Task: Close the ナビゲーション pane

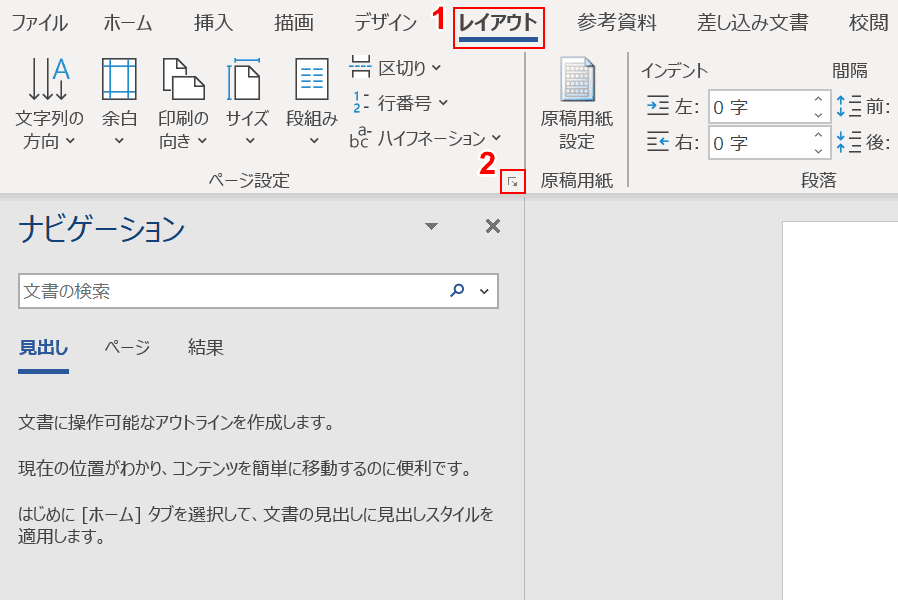Action: click(x=493, y=226)
